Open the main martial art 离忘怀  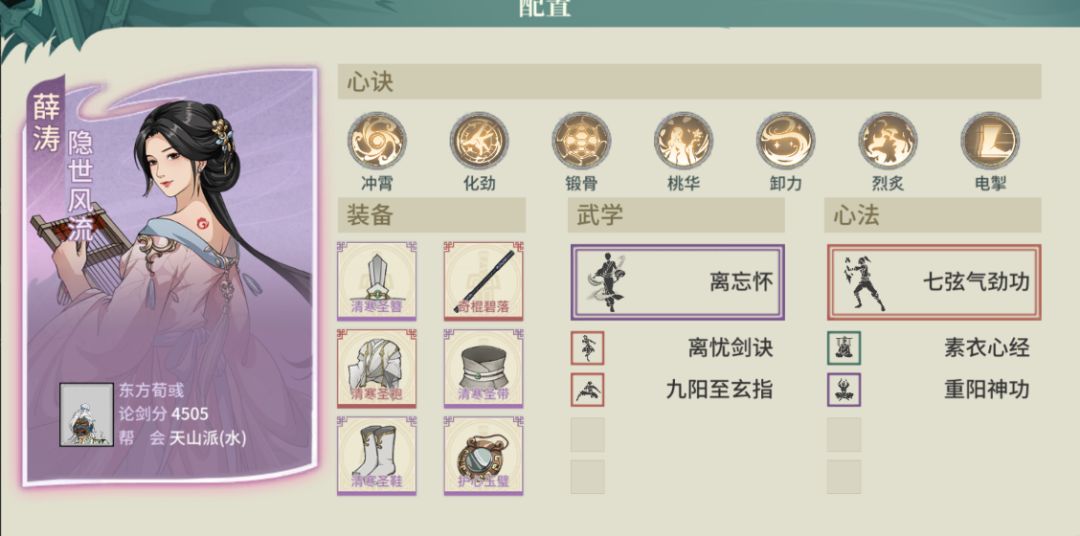[x=678, y=282]
